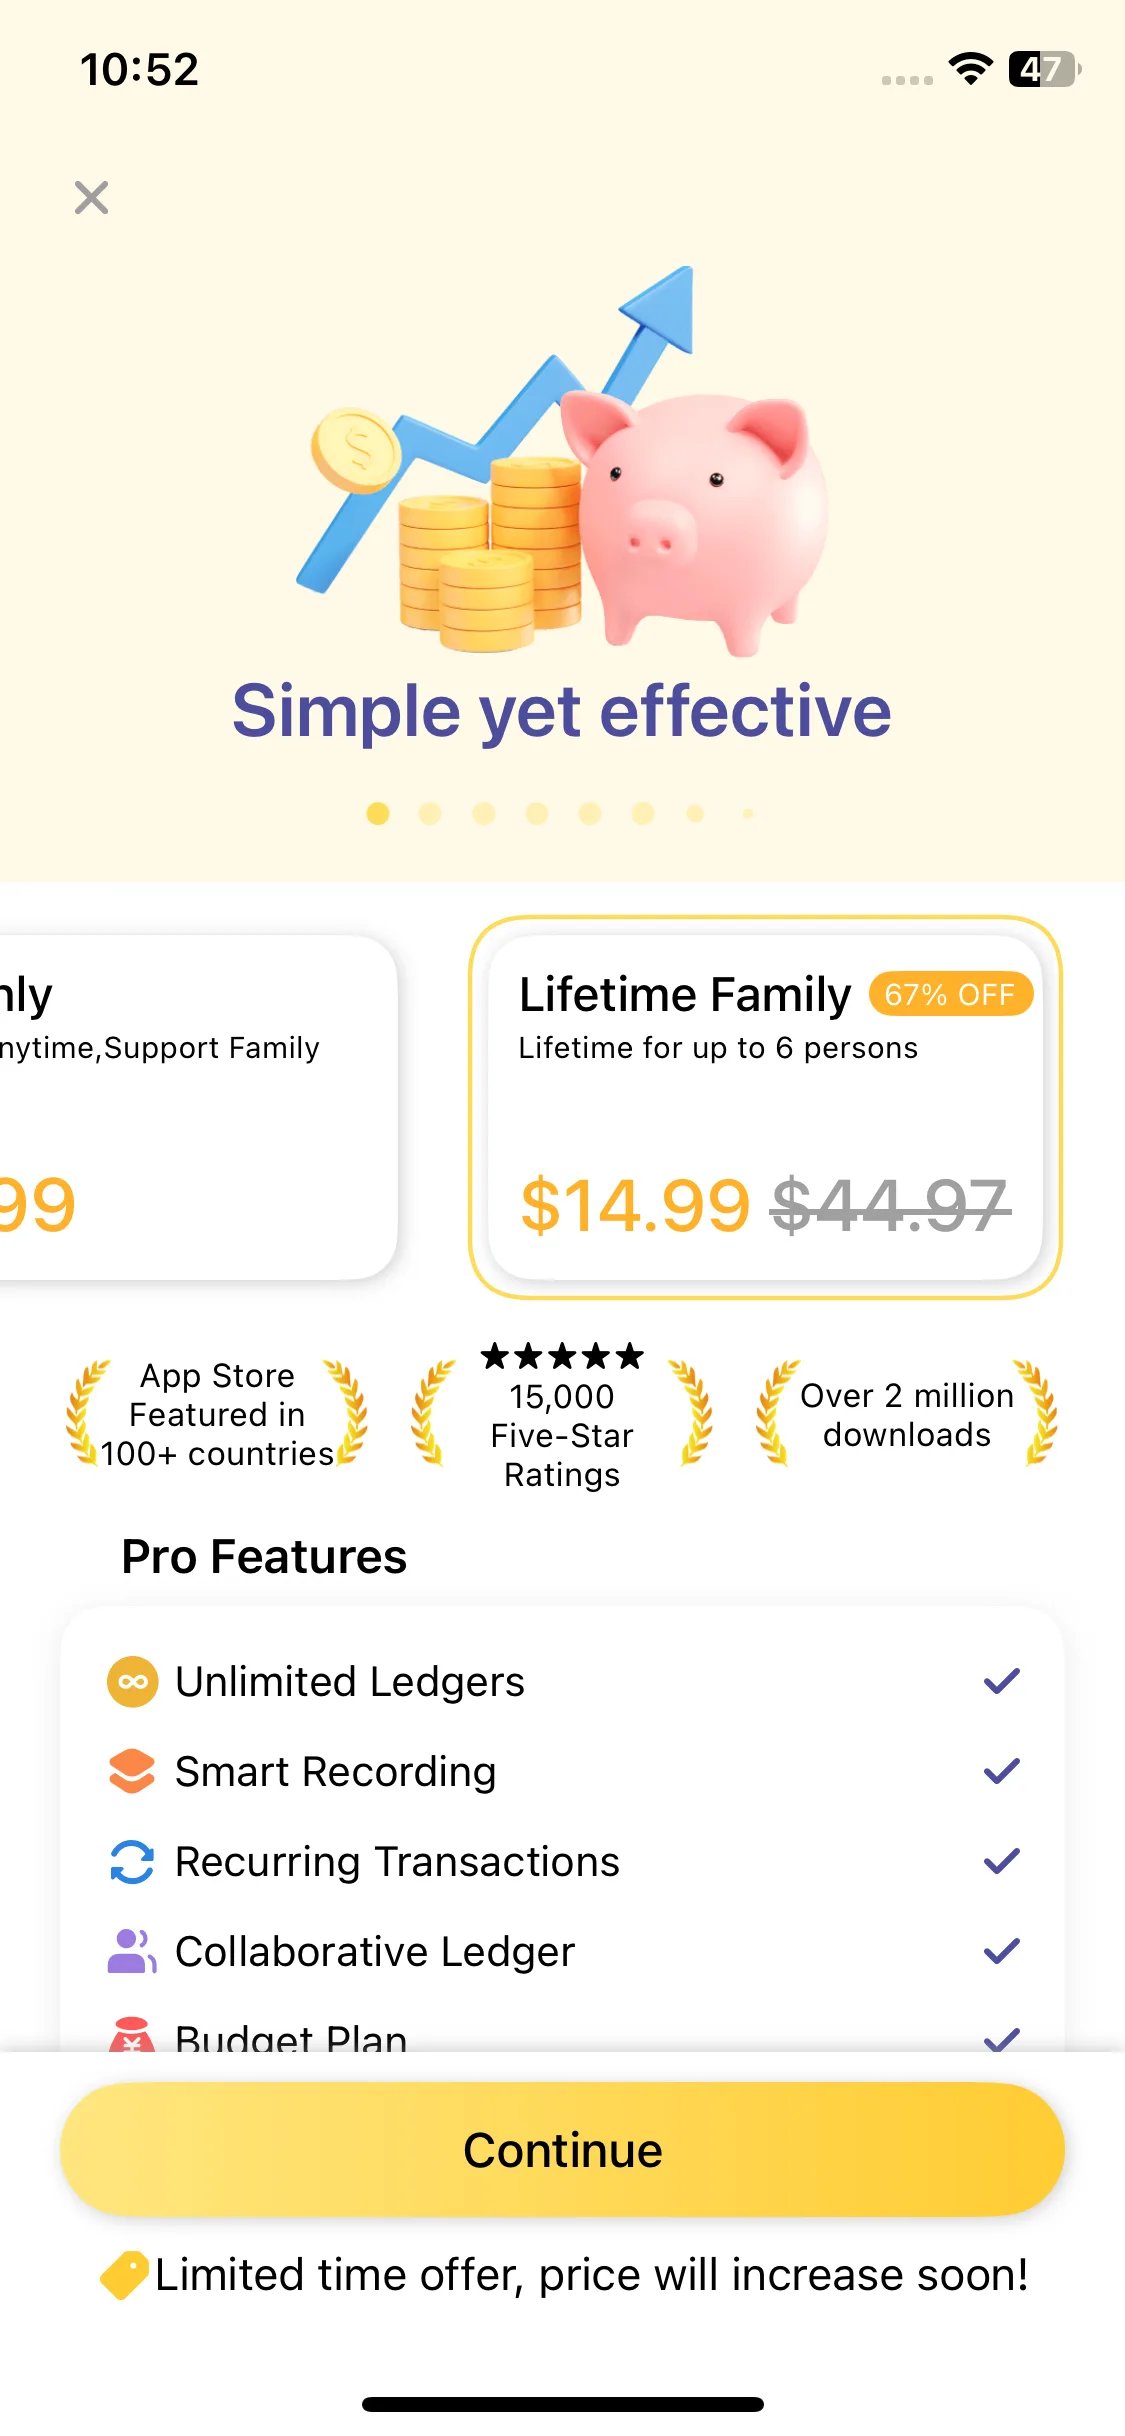Jump to the second carousel page dot

click(x=430, y=814)
